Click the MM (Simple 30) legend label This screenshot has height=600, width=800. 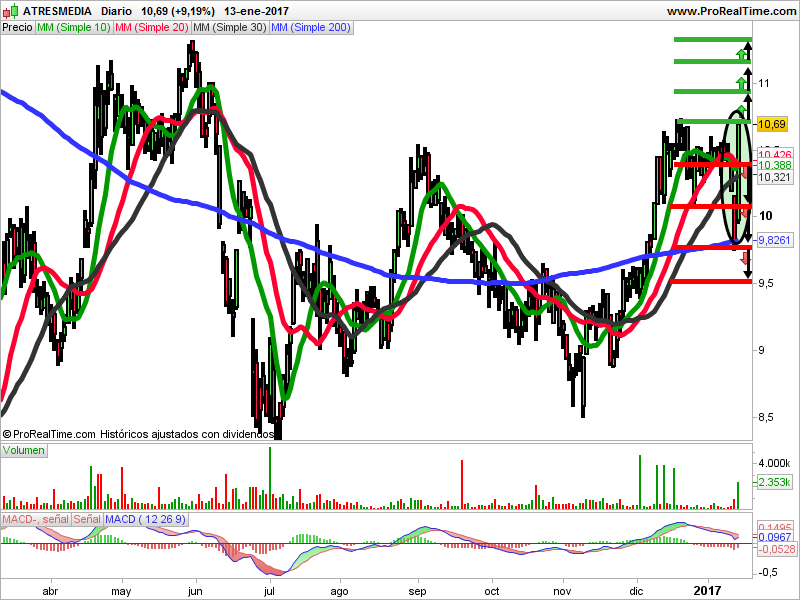click(x=230, y=28)
